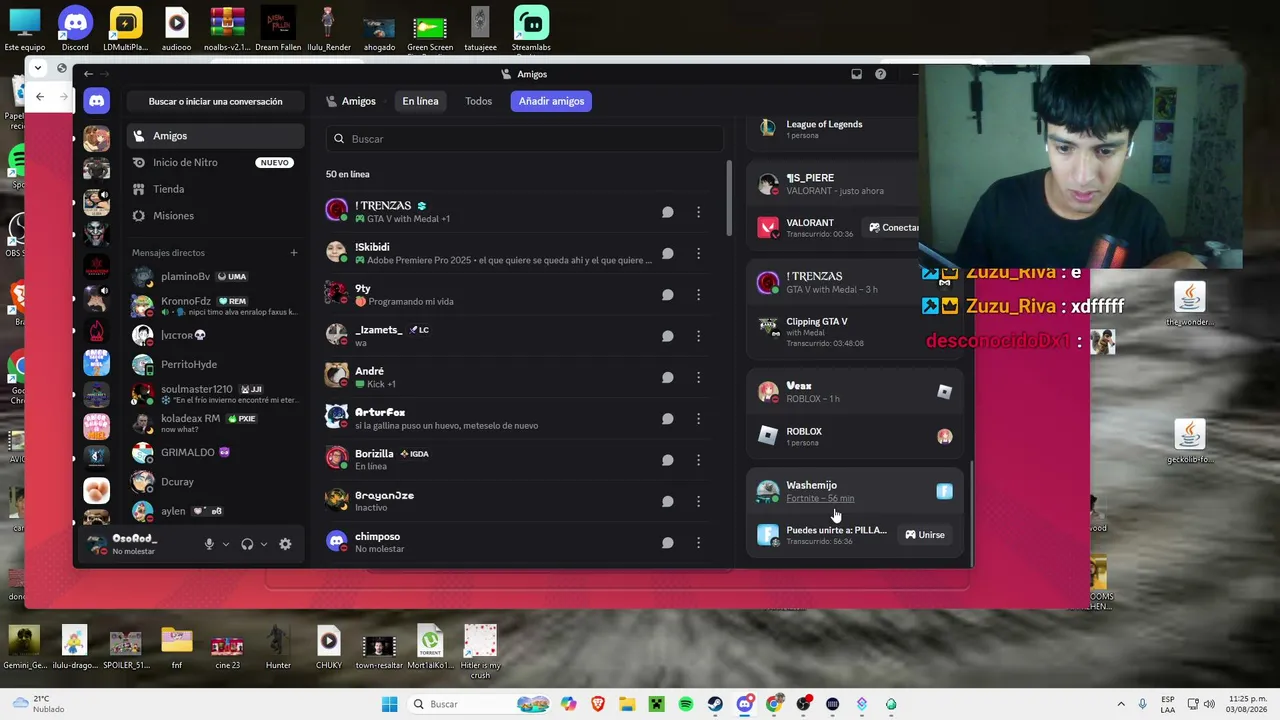1280x720 pixels.
Task: Open Minecraft launcher from the taskbar
Action: click(x=656, y=704)
